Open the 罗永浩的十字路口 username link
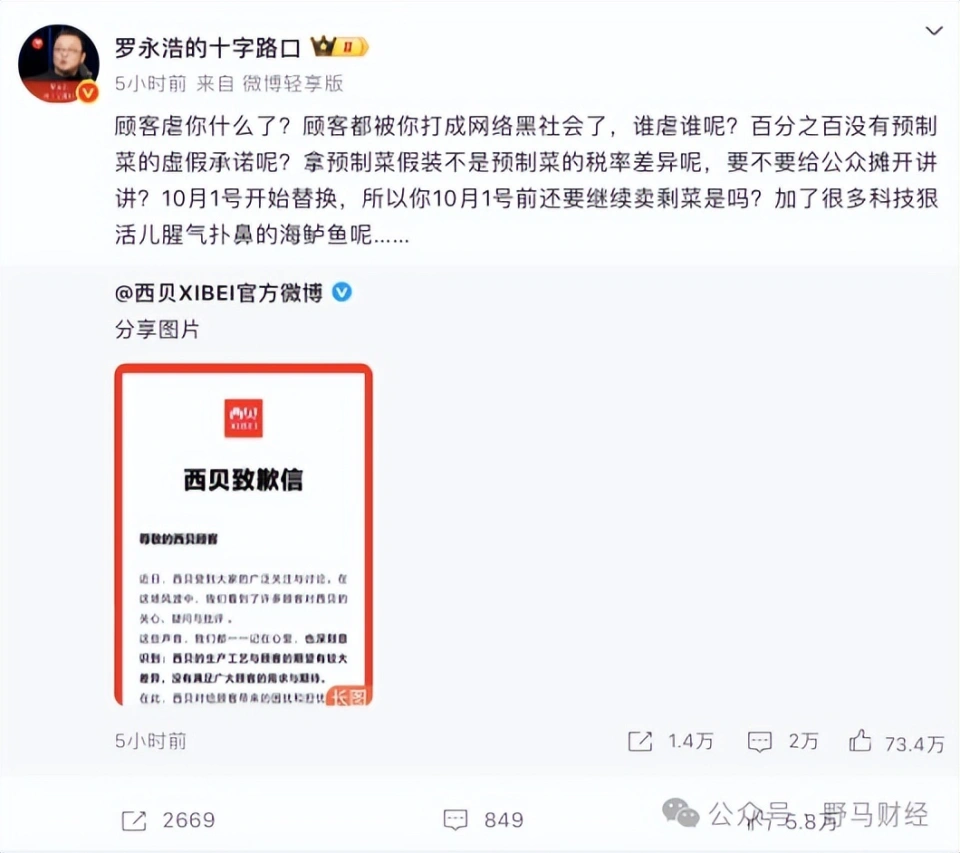 coord(208,48)
